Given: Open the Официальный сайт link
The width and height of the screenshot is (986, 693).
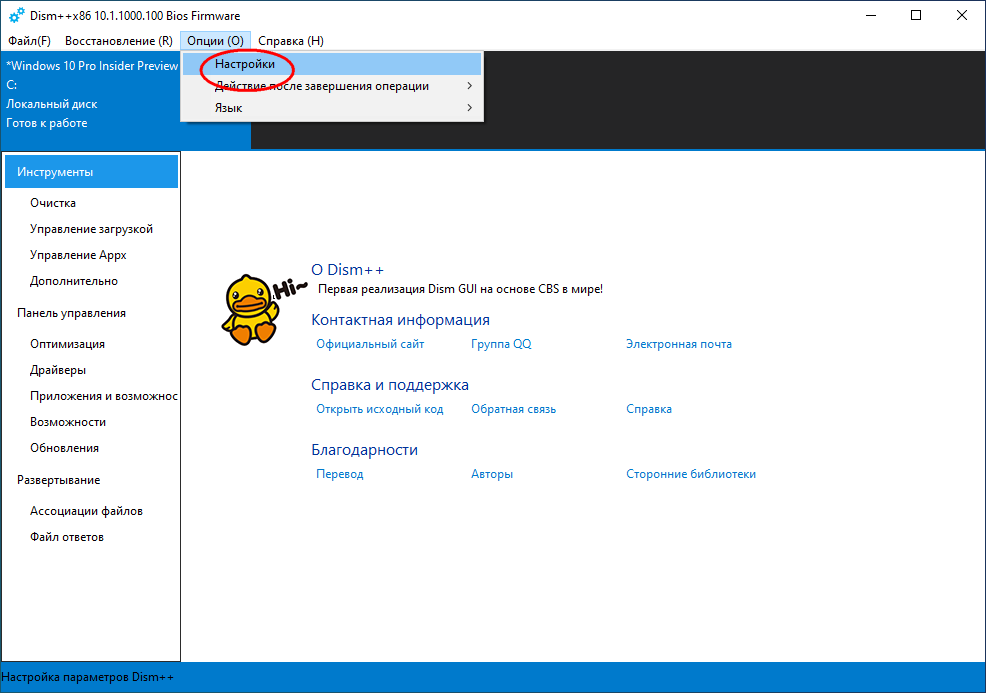Looking at the screenshot, I should click(x=370, y=344).
